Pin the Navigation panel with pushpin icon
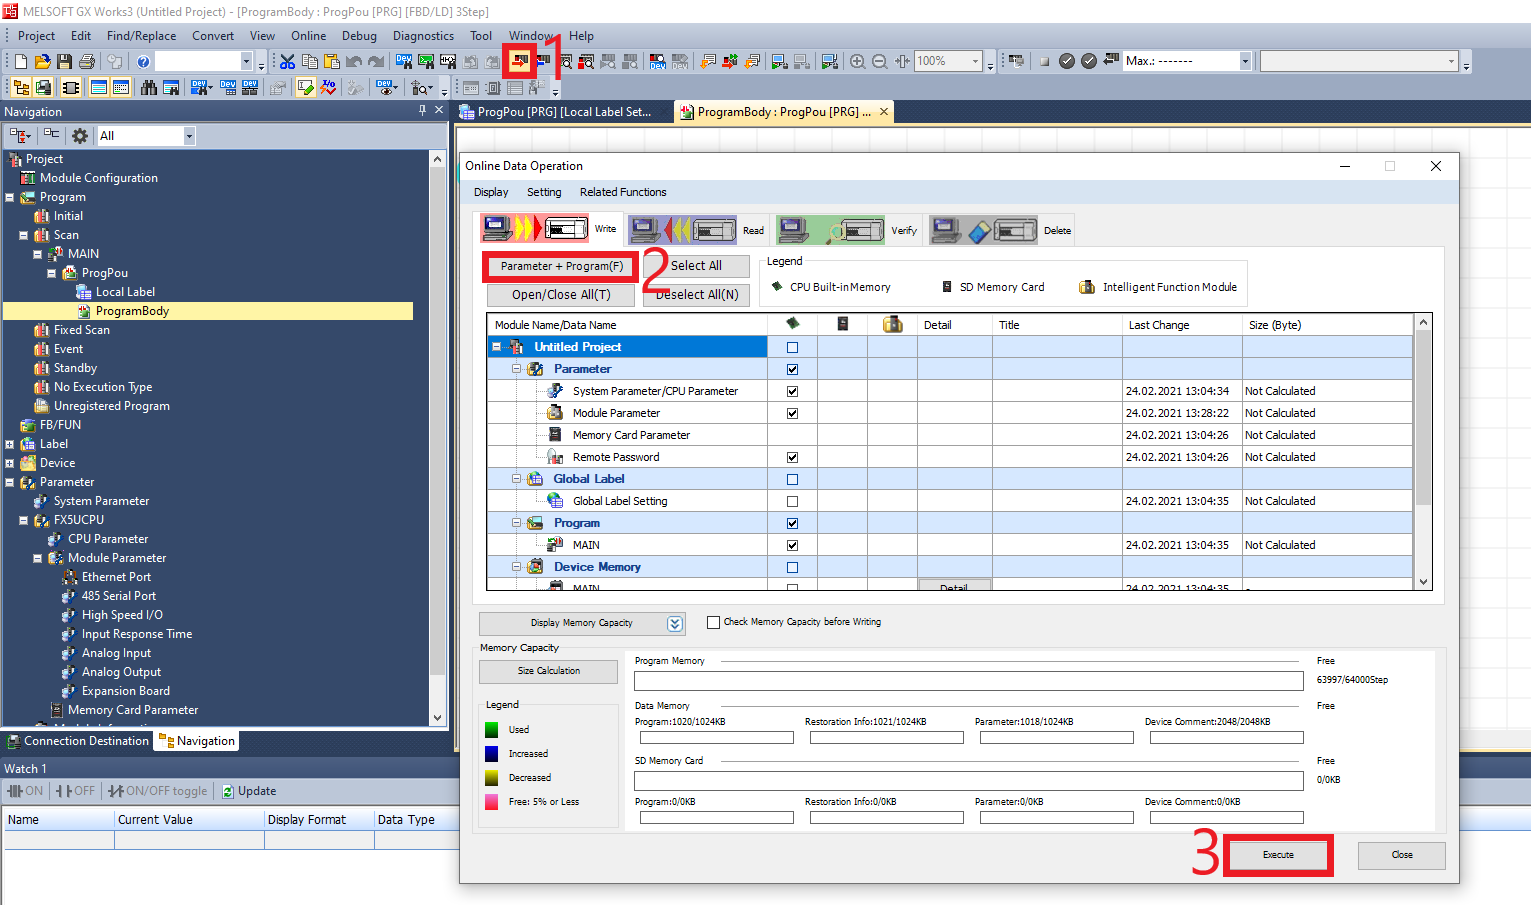 click(x=422, y=110)
